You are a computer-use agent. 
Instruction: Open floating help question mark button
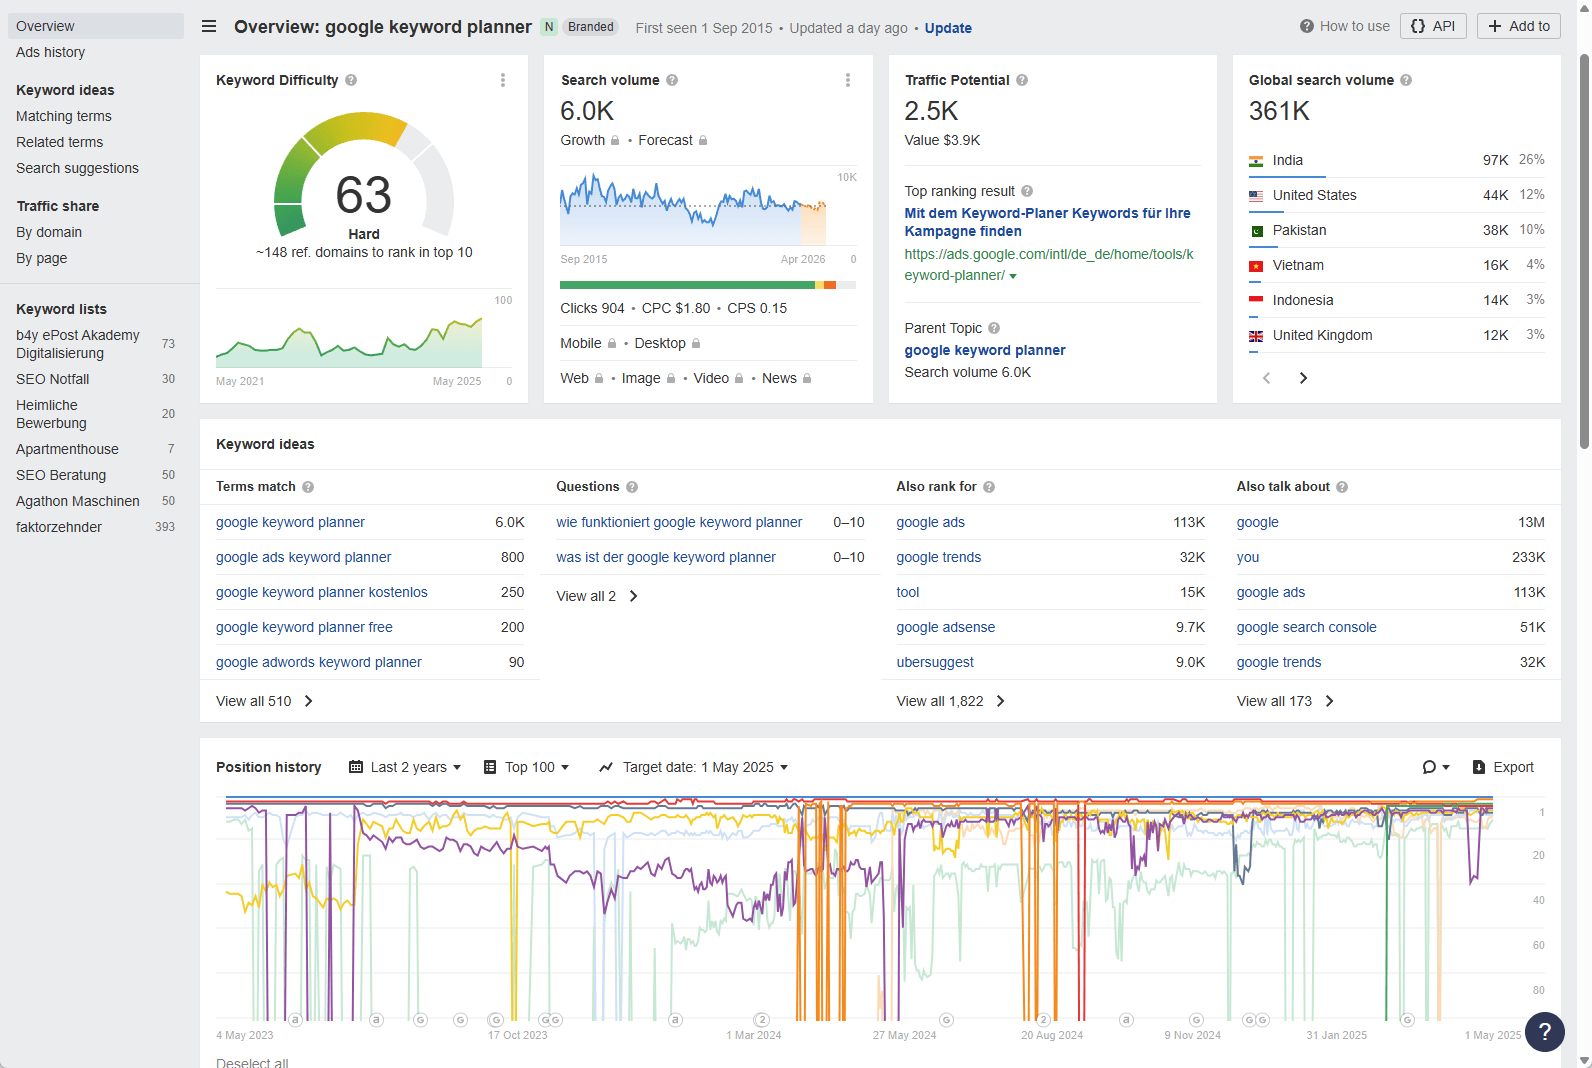click(1545, 1032)
